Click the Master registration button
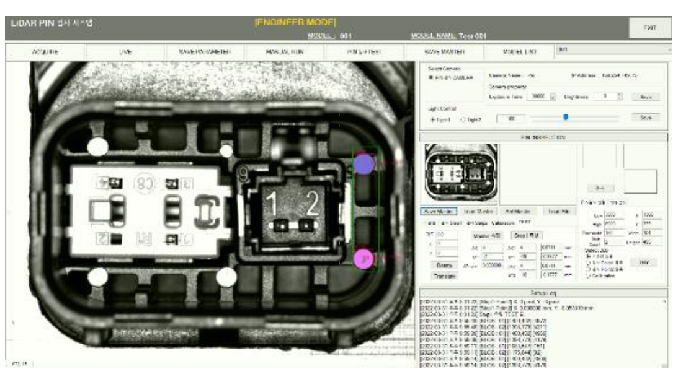The image size is (680, 390). tap(487, 236)
